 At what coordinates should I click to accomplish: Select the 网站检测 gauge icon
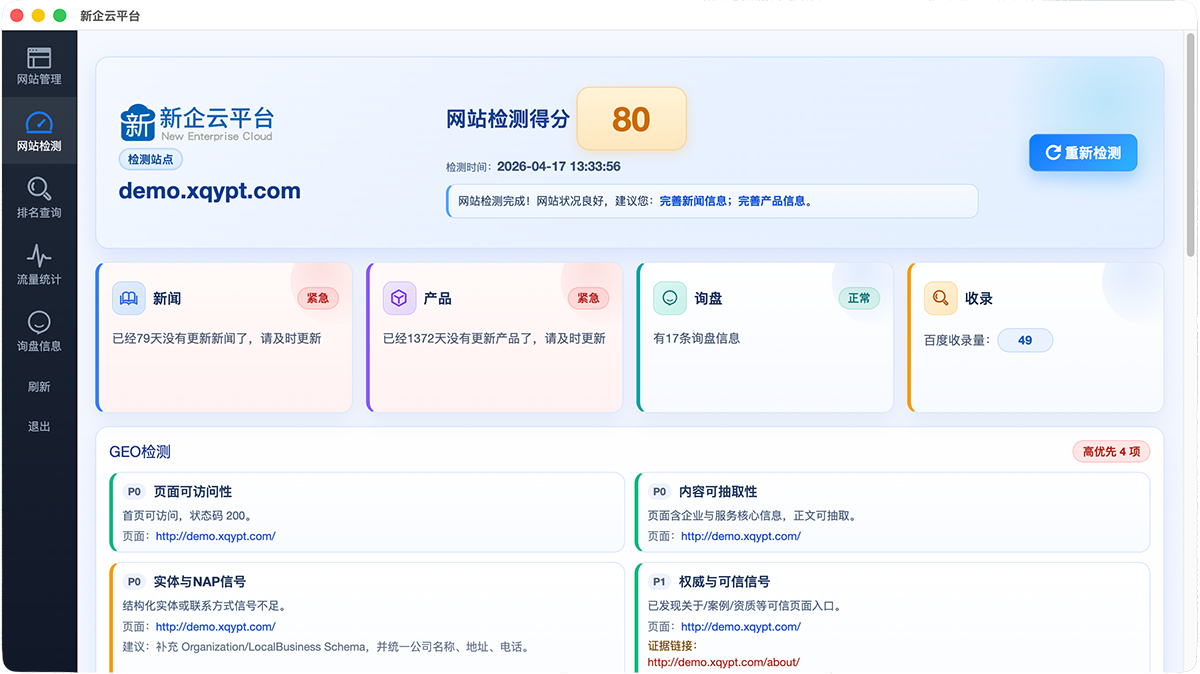pos(39,124)
